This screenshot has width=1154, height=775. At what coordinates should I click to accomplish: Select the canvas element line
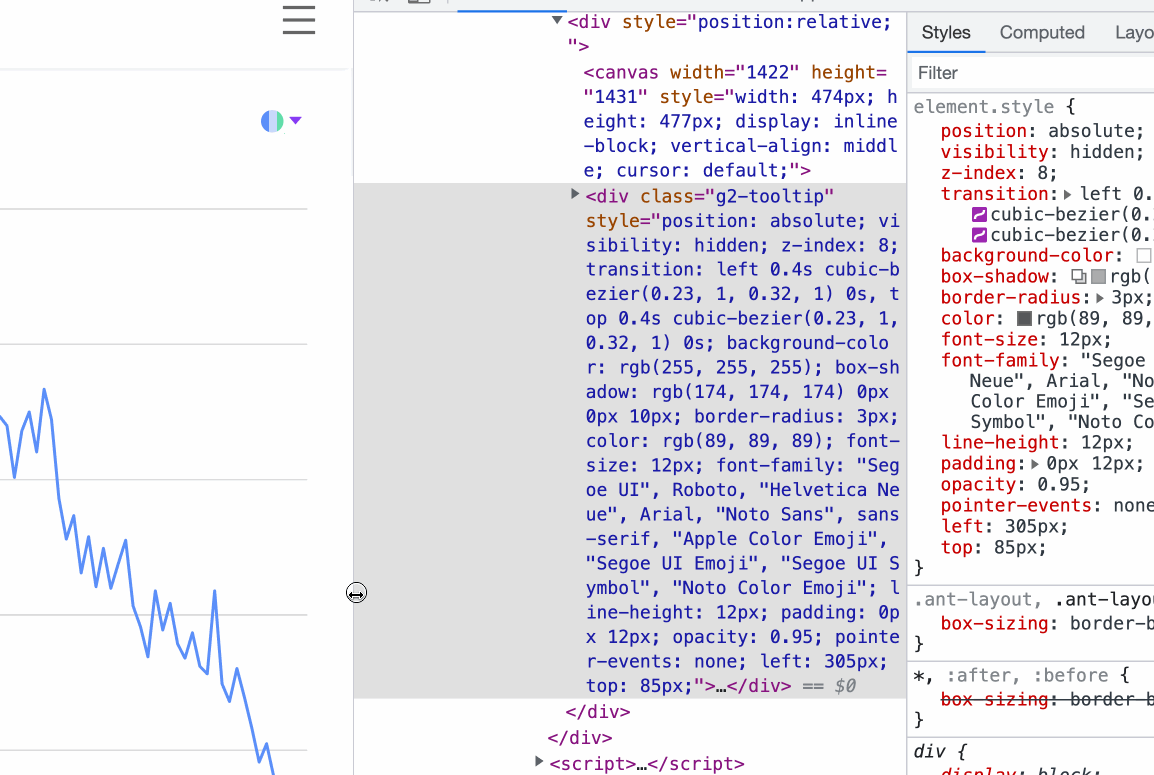(x=740, y=121)
